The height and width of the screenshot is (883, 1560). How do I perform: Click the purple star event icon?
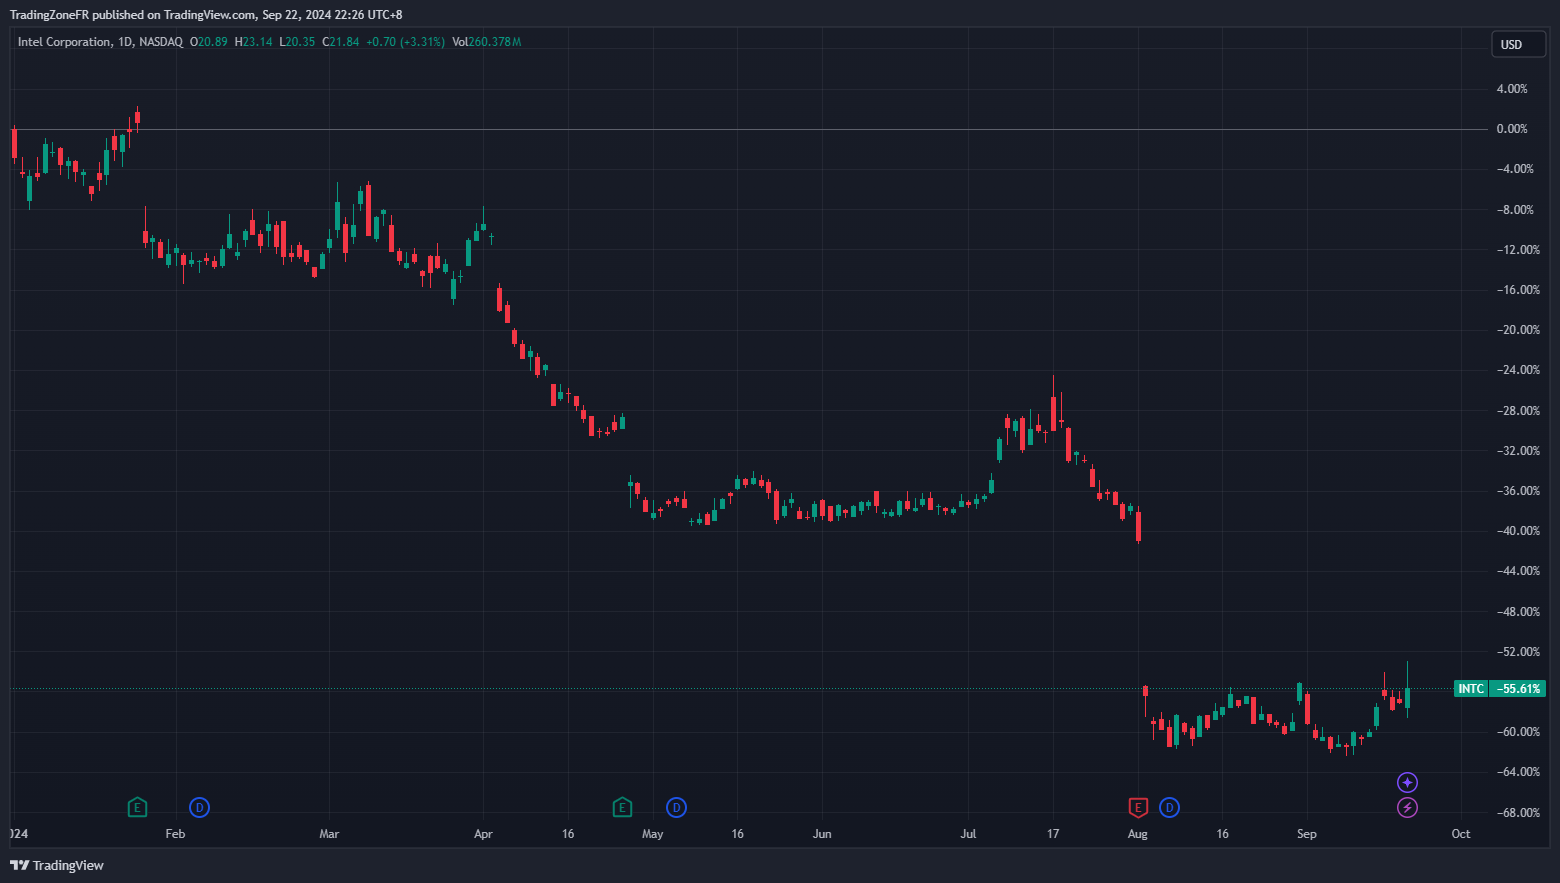click(1407, 782)
